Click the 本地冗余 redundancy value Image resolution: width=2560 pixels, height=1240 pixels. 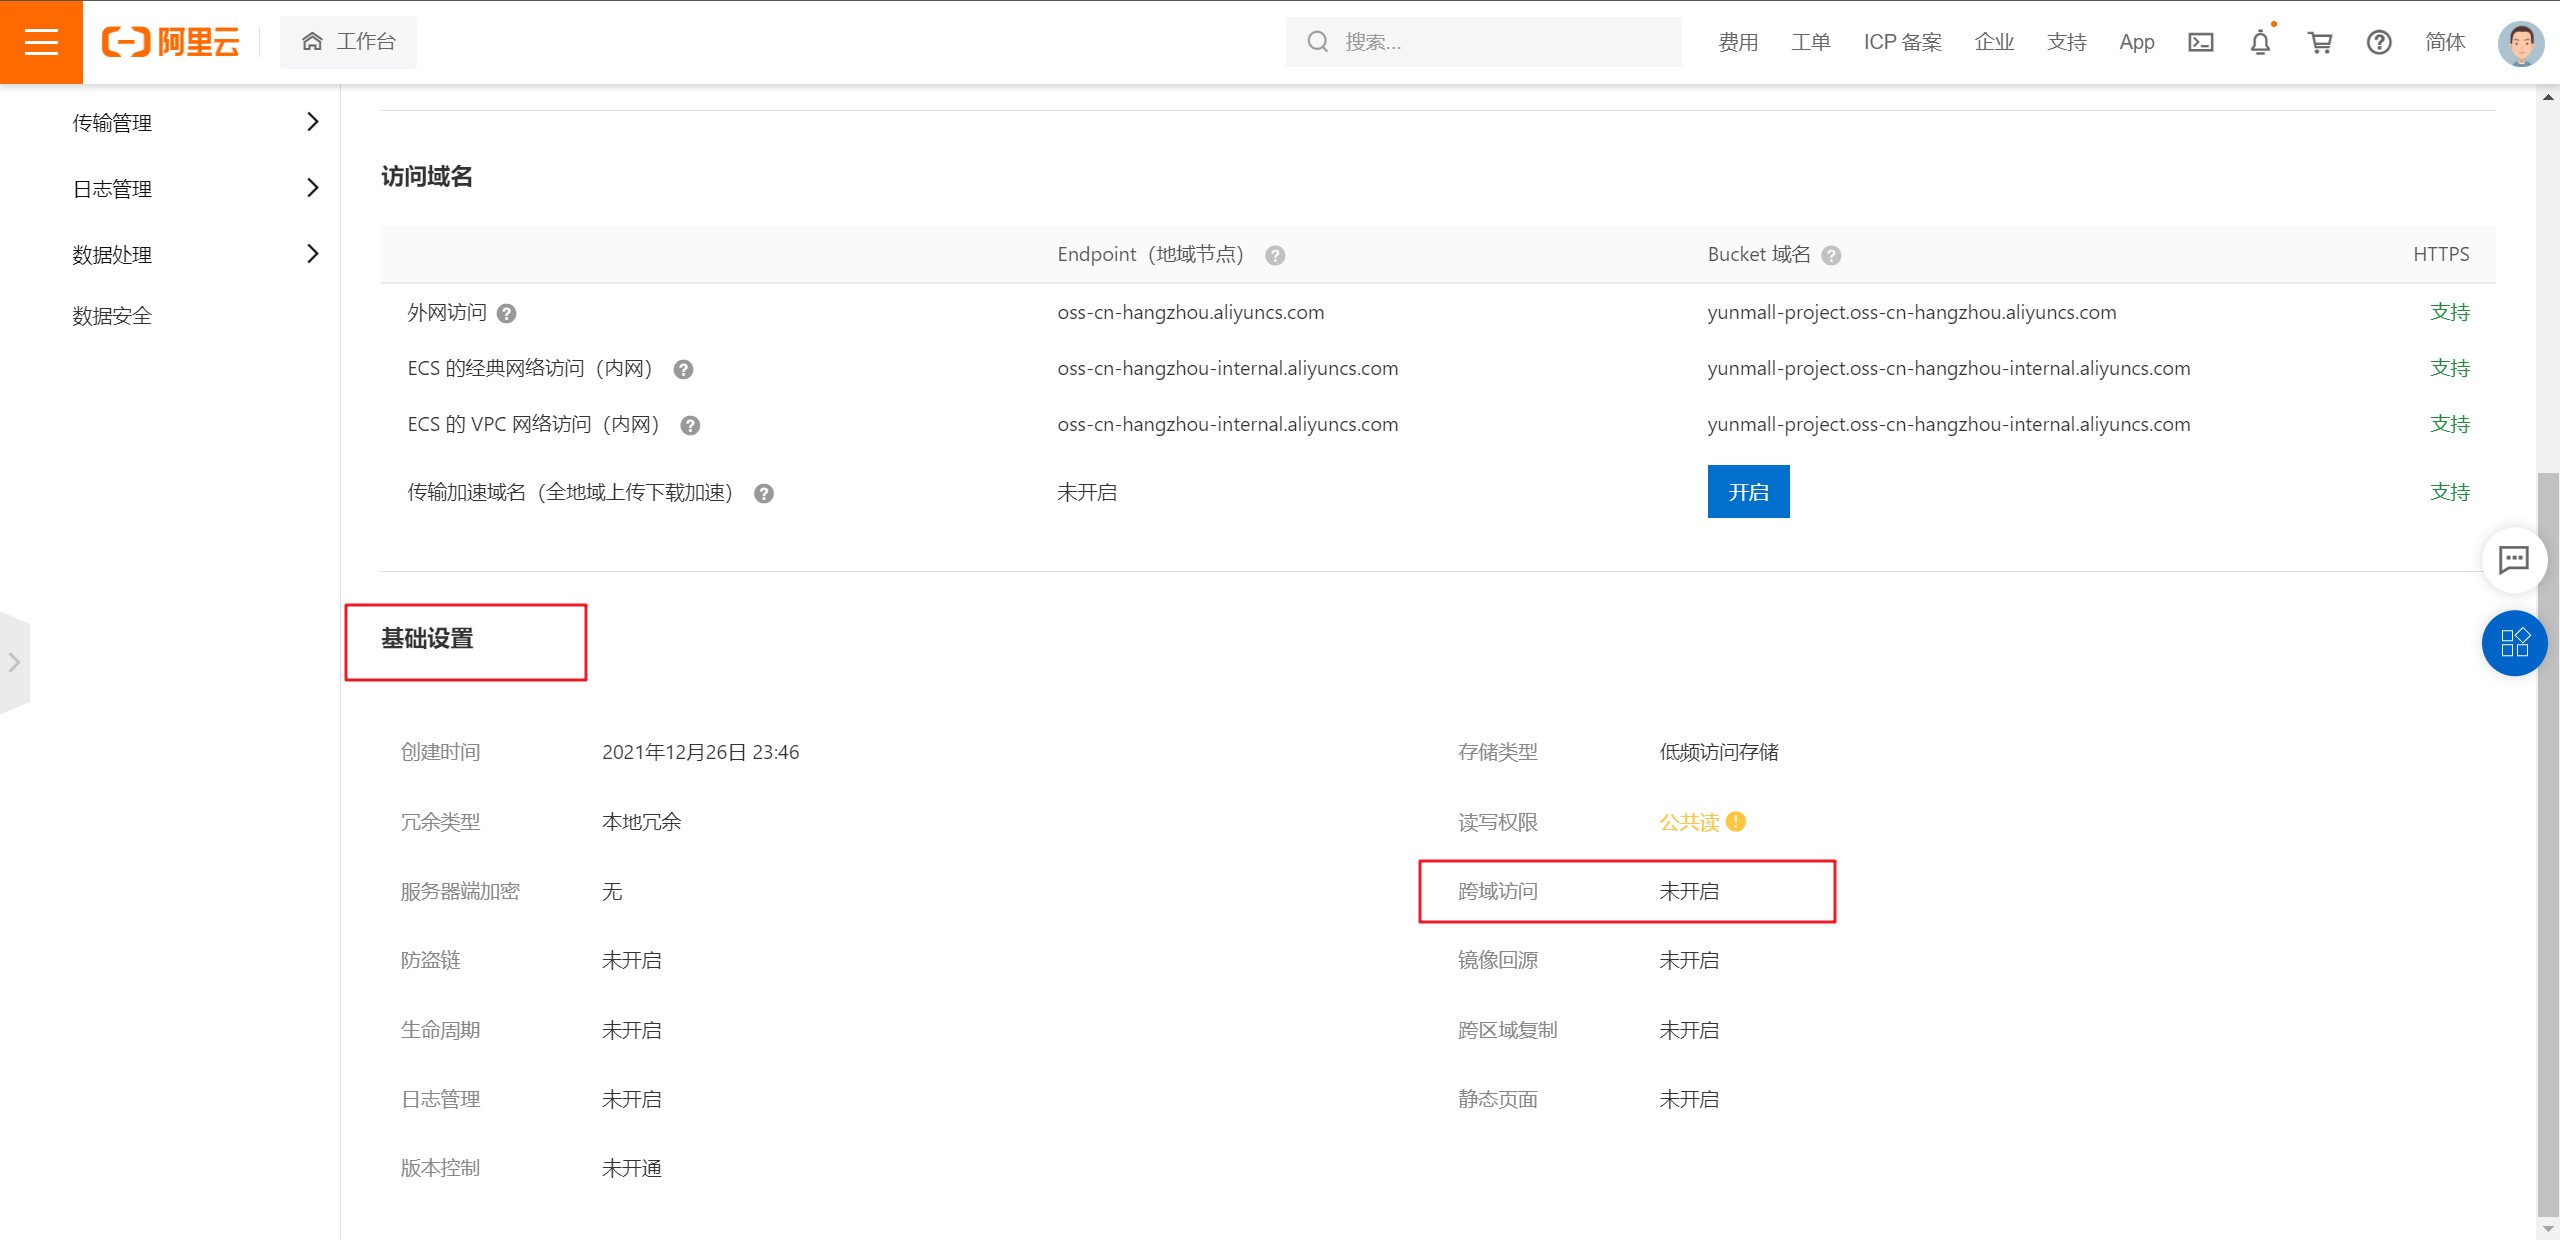[642, 822]
